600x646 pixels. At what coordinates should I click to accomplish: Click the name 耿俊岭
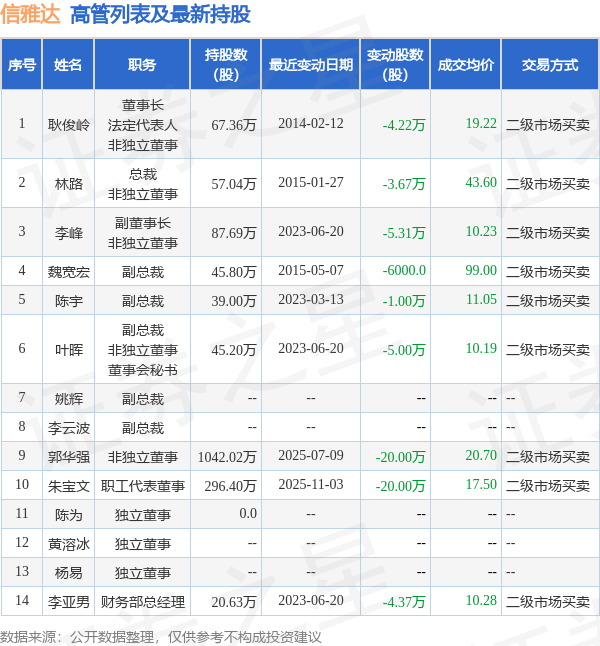(68, 124)
